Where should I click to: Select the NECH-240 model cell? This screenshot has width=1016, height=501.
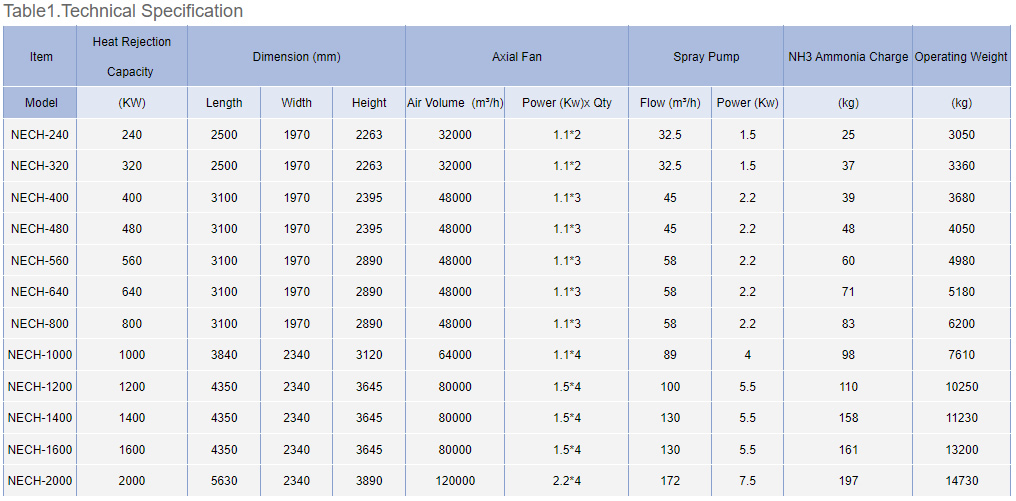point(41,135)
